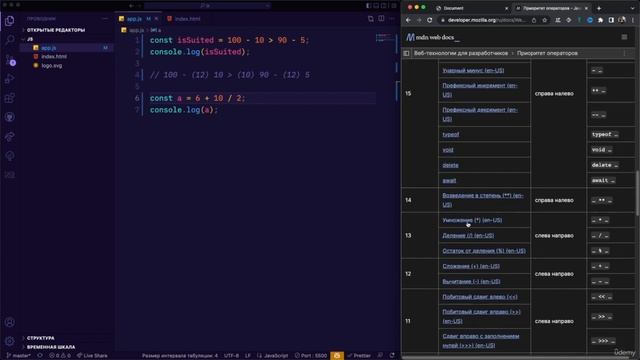Click the split editor icon in VS Code
The height and width of the screenshot is (360, 640).
(381, 18)
